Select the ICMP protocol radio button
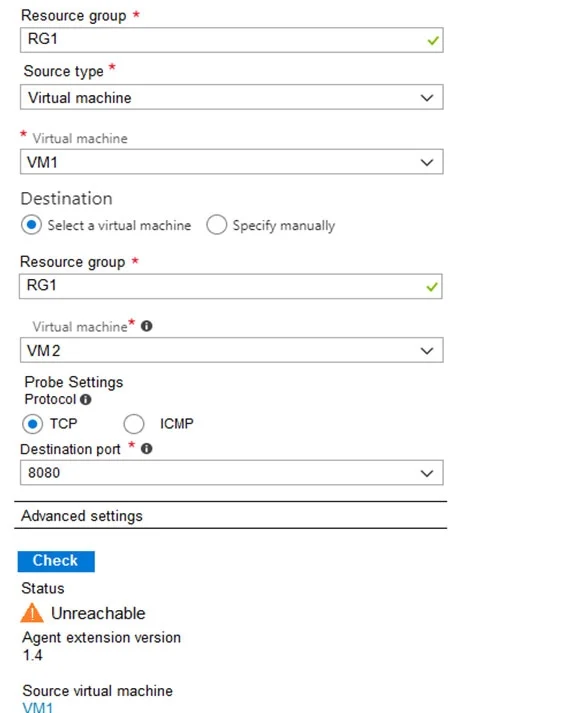Screen dimensions: 585x713 click(x=134, y=424)
